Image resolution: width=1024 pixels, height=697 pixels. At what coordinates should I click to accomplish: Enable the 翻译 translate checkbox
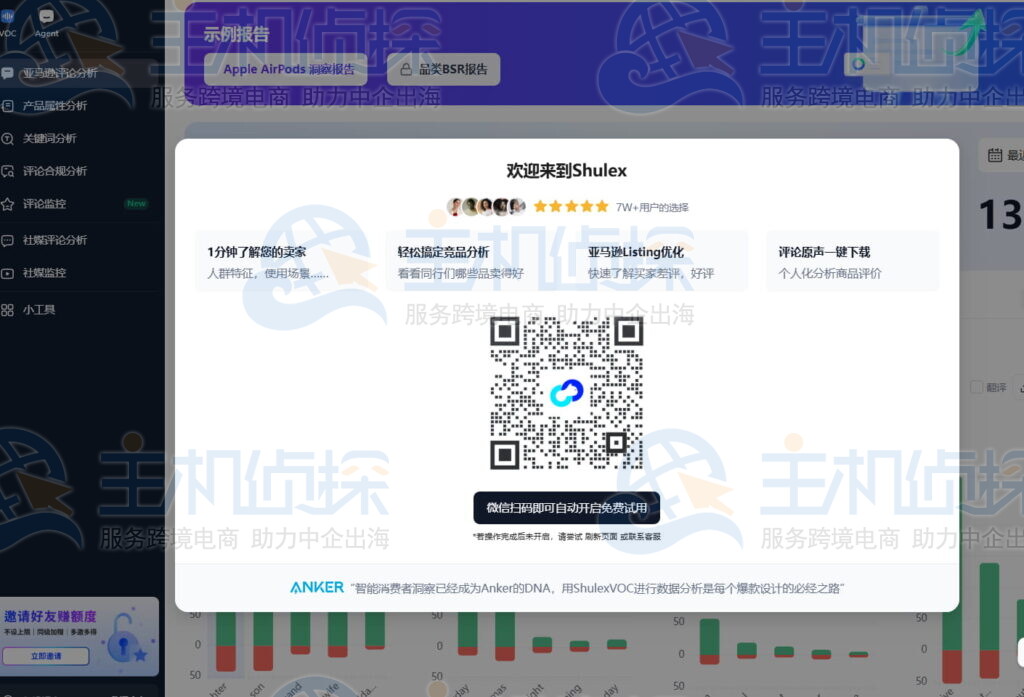coord(976,386)
